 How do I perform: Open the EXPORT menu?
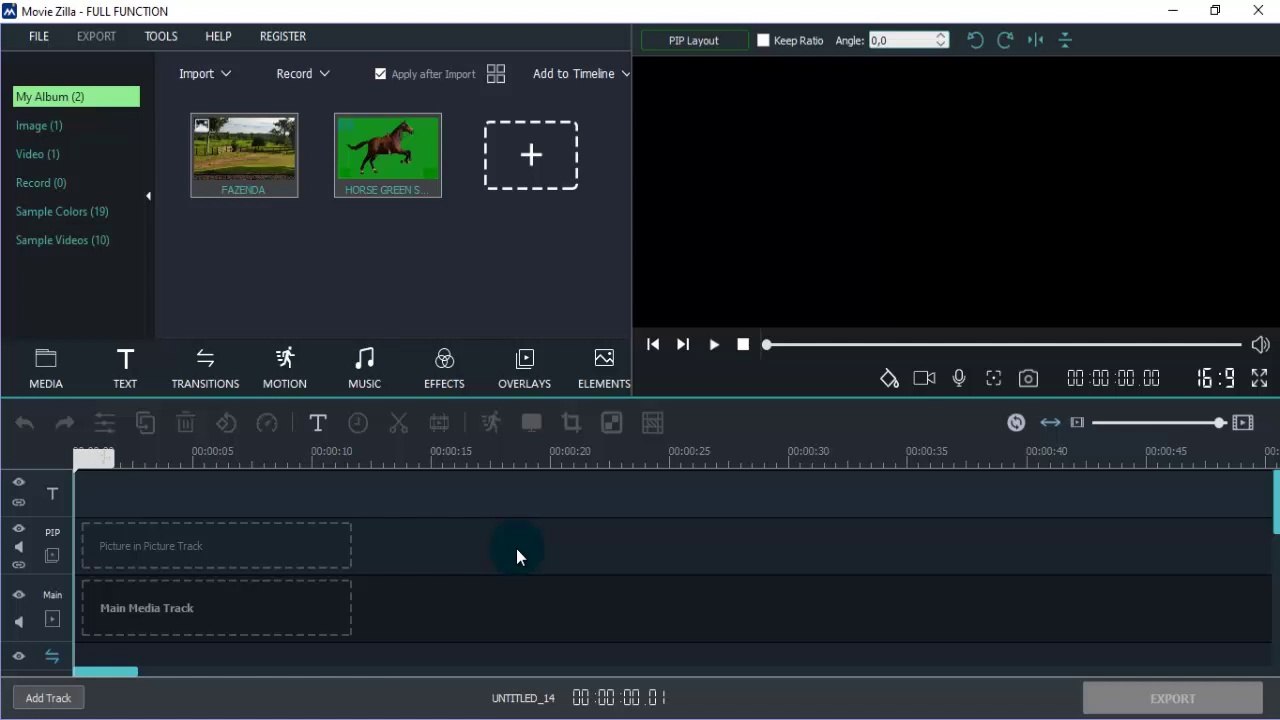pyautogui.click(x=96, y=36)
